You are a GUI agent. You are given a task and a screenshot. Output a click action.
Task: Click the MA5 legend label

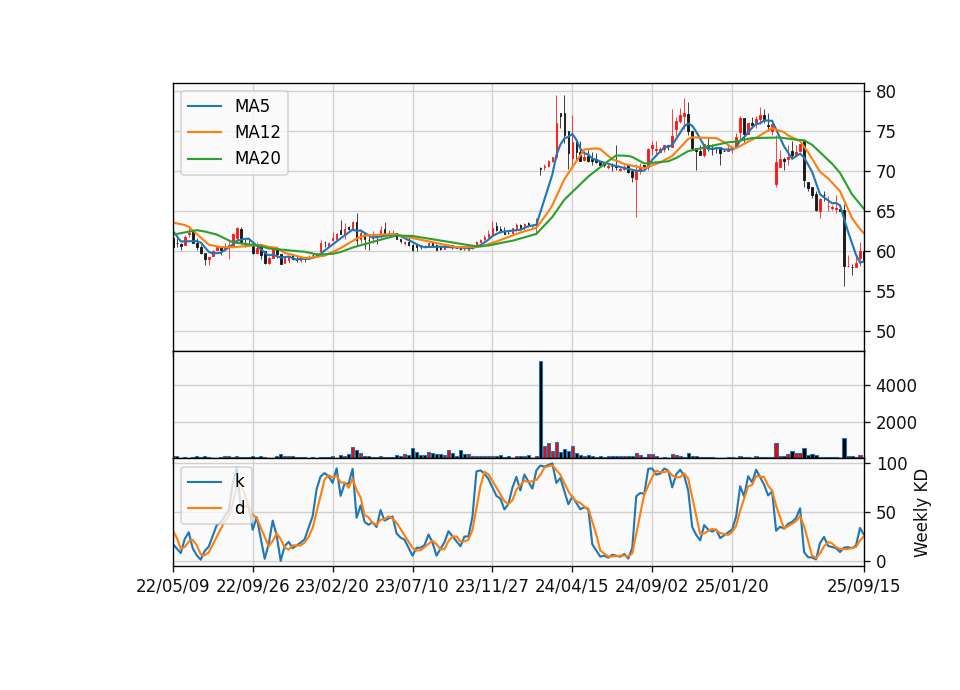[252, 106]
